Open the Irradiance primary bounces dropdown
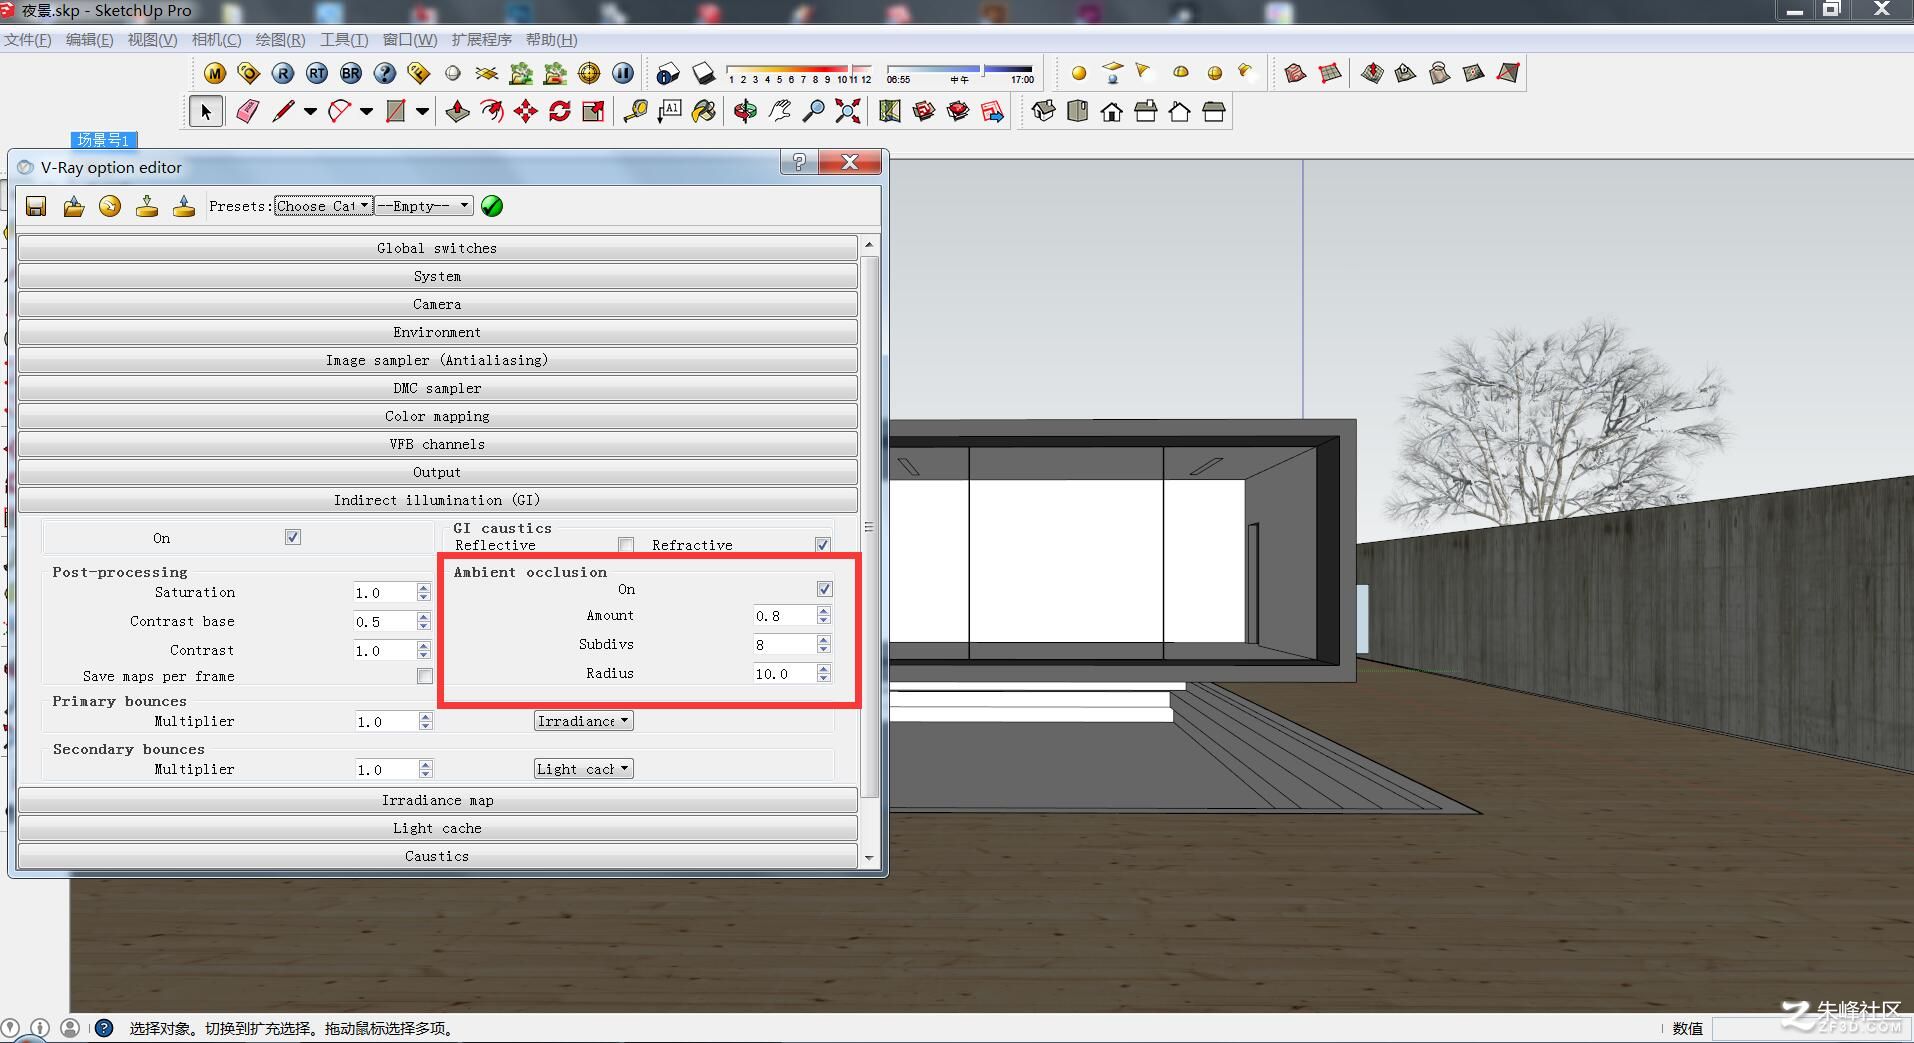The width and height of the screenshot is (1914, 1043). click(x=583, y=721)
